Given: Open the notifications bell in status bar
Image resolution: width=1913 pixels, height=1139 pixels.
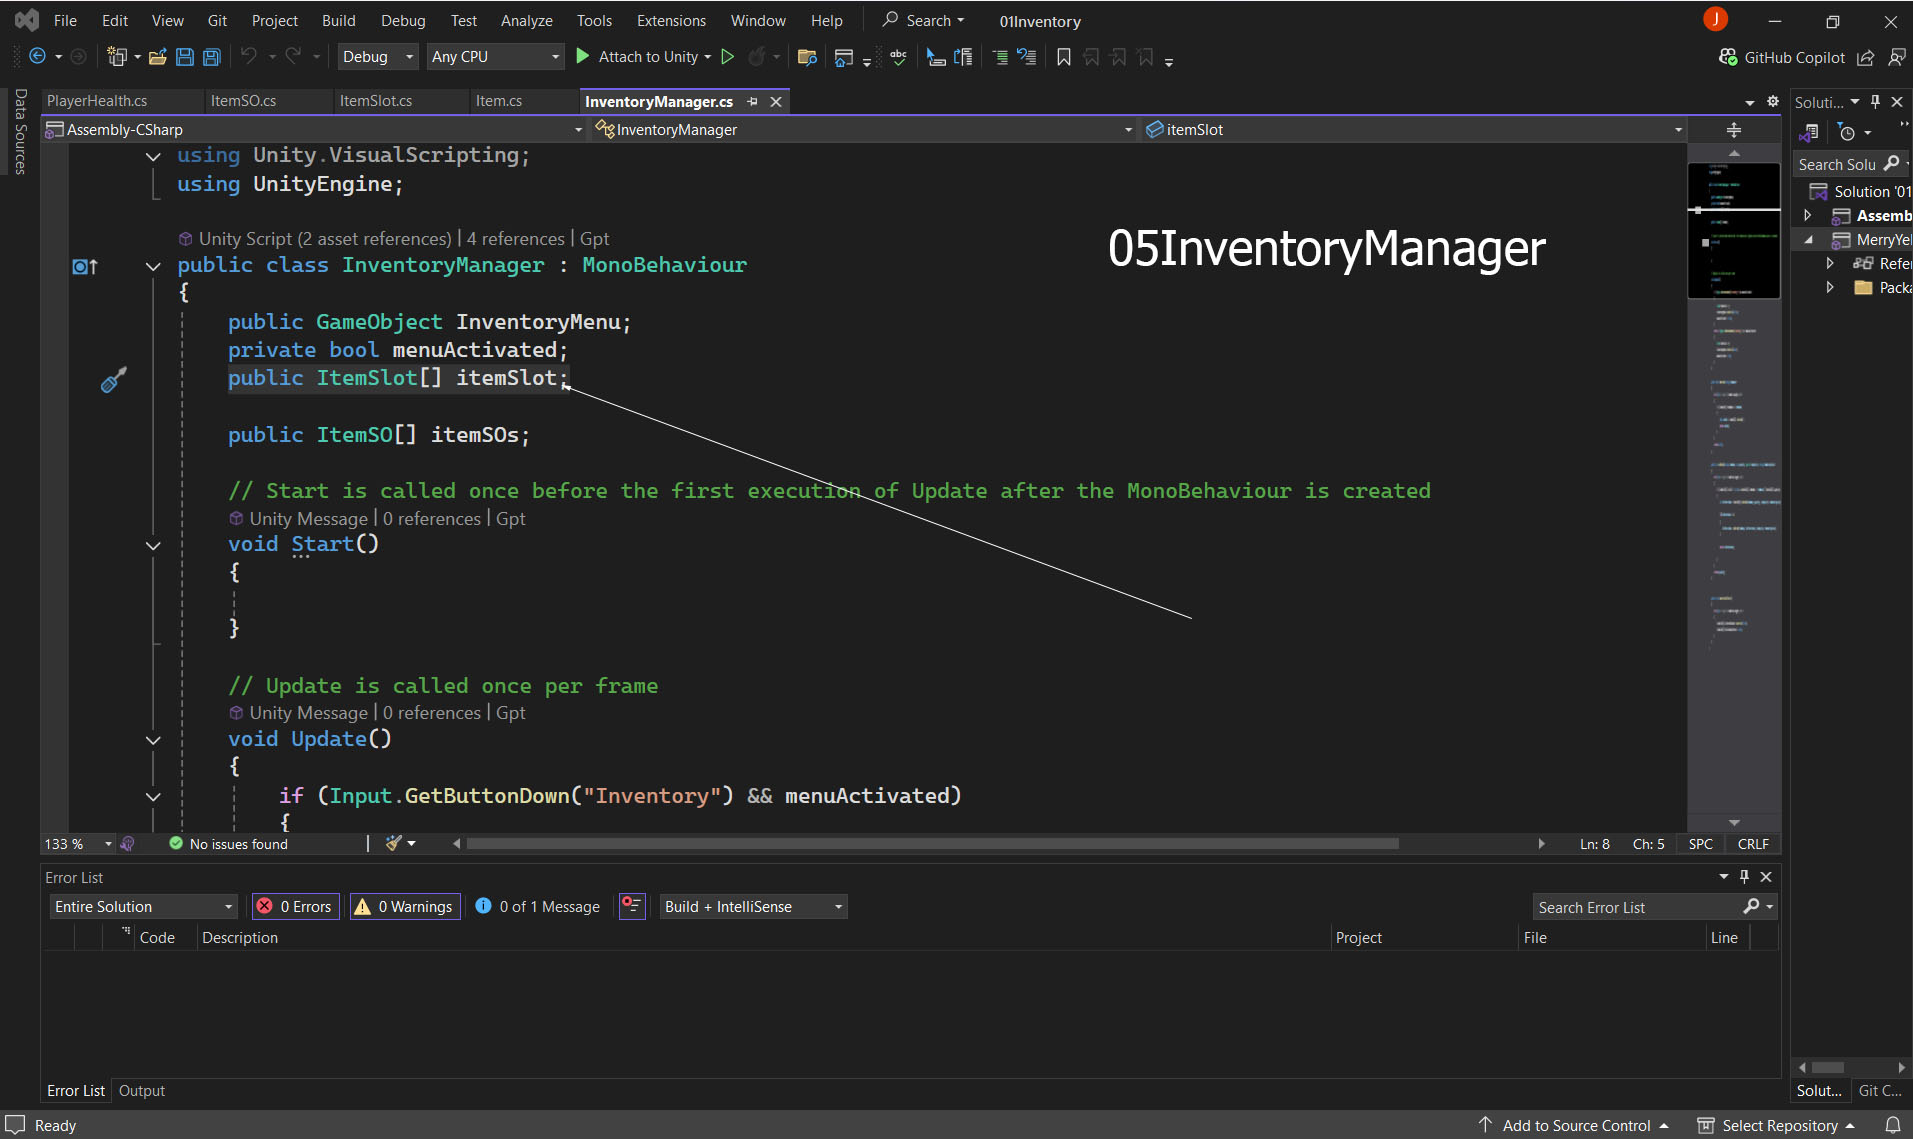Looking at the screenshot, I should 1893,1125.
